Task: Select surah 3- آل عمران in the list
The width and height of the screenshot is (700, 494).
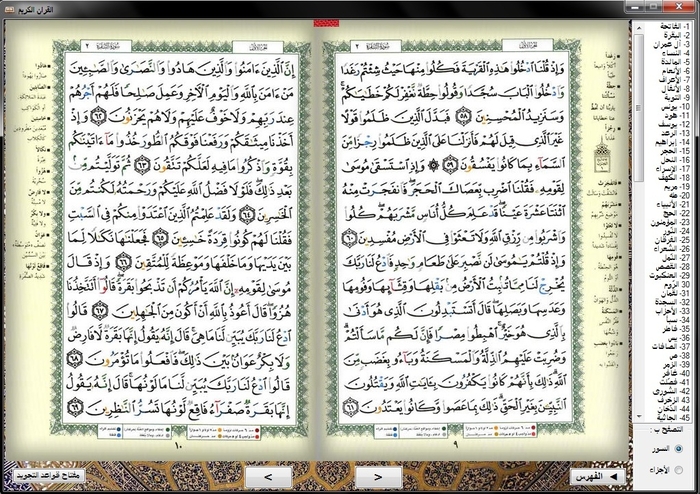Action: click(x=672, y=45)
